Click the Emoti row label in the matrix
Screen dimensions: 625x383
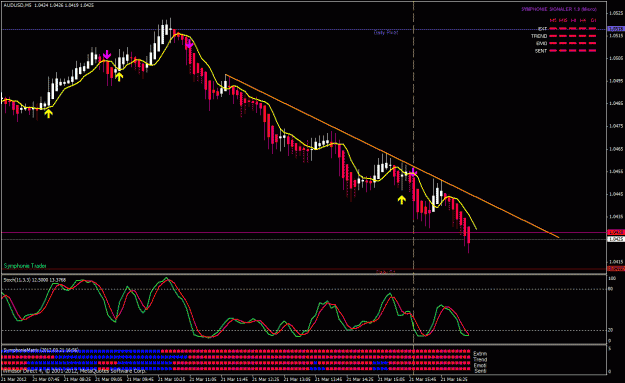tap(480, 365)
